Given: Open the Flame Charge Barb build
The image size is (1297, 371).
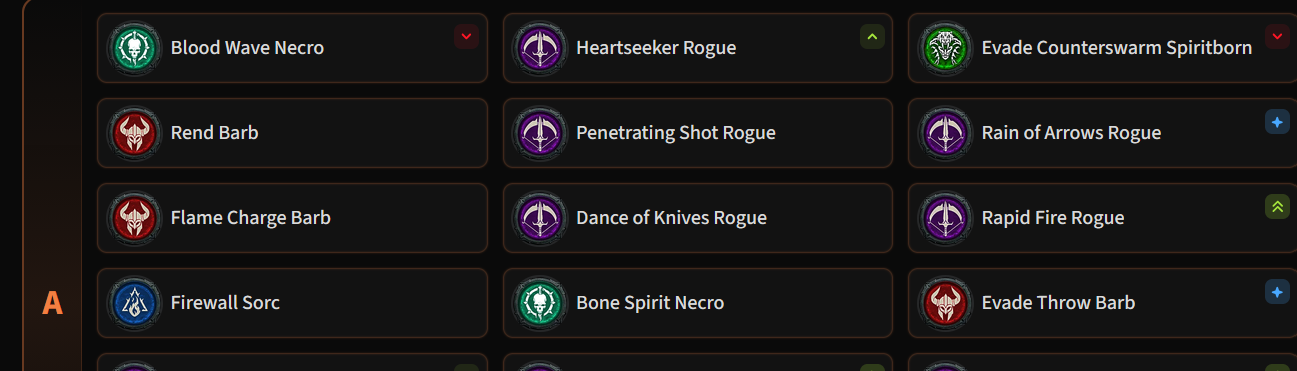Looking at the screenshot, I should [x=292, y=218].
